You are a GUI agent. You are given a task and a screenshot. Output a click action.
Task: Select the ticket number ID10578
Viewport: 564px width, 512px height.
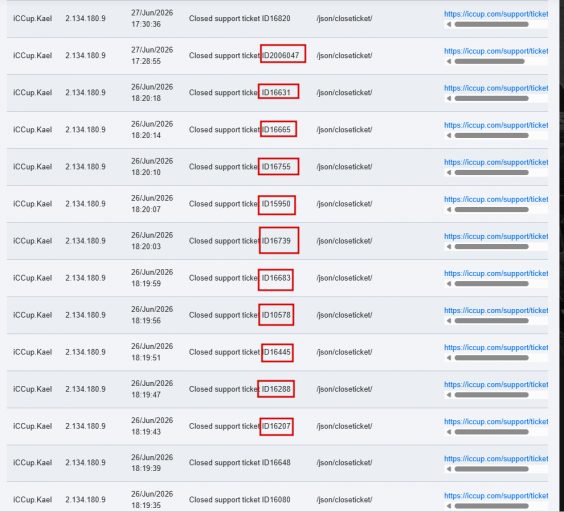click(276, 315)
